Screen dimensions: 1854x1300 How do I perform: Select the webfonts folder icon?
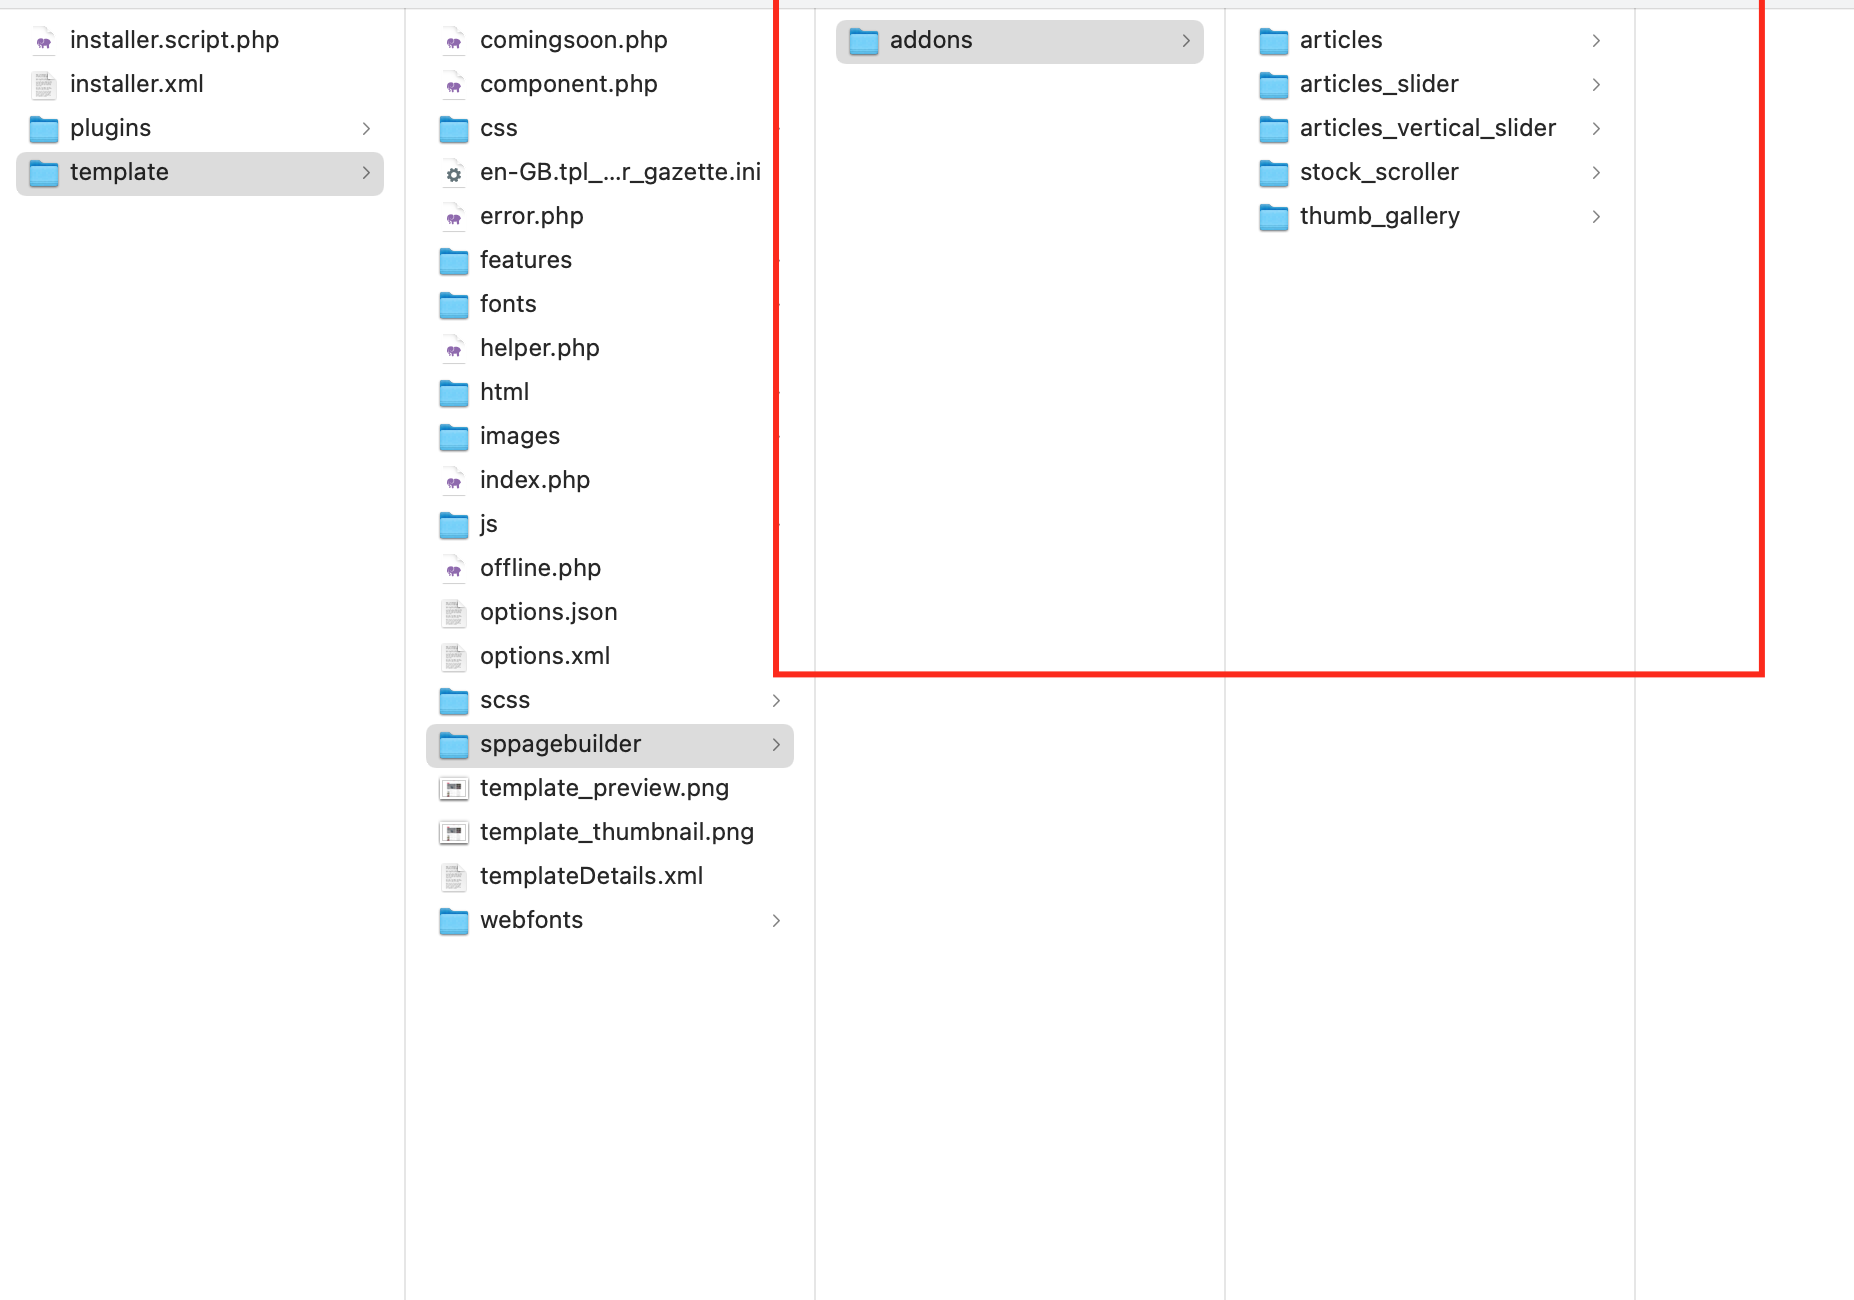[453, 920]
